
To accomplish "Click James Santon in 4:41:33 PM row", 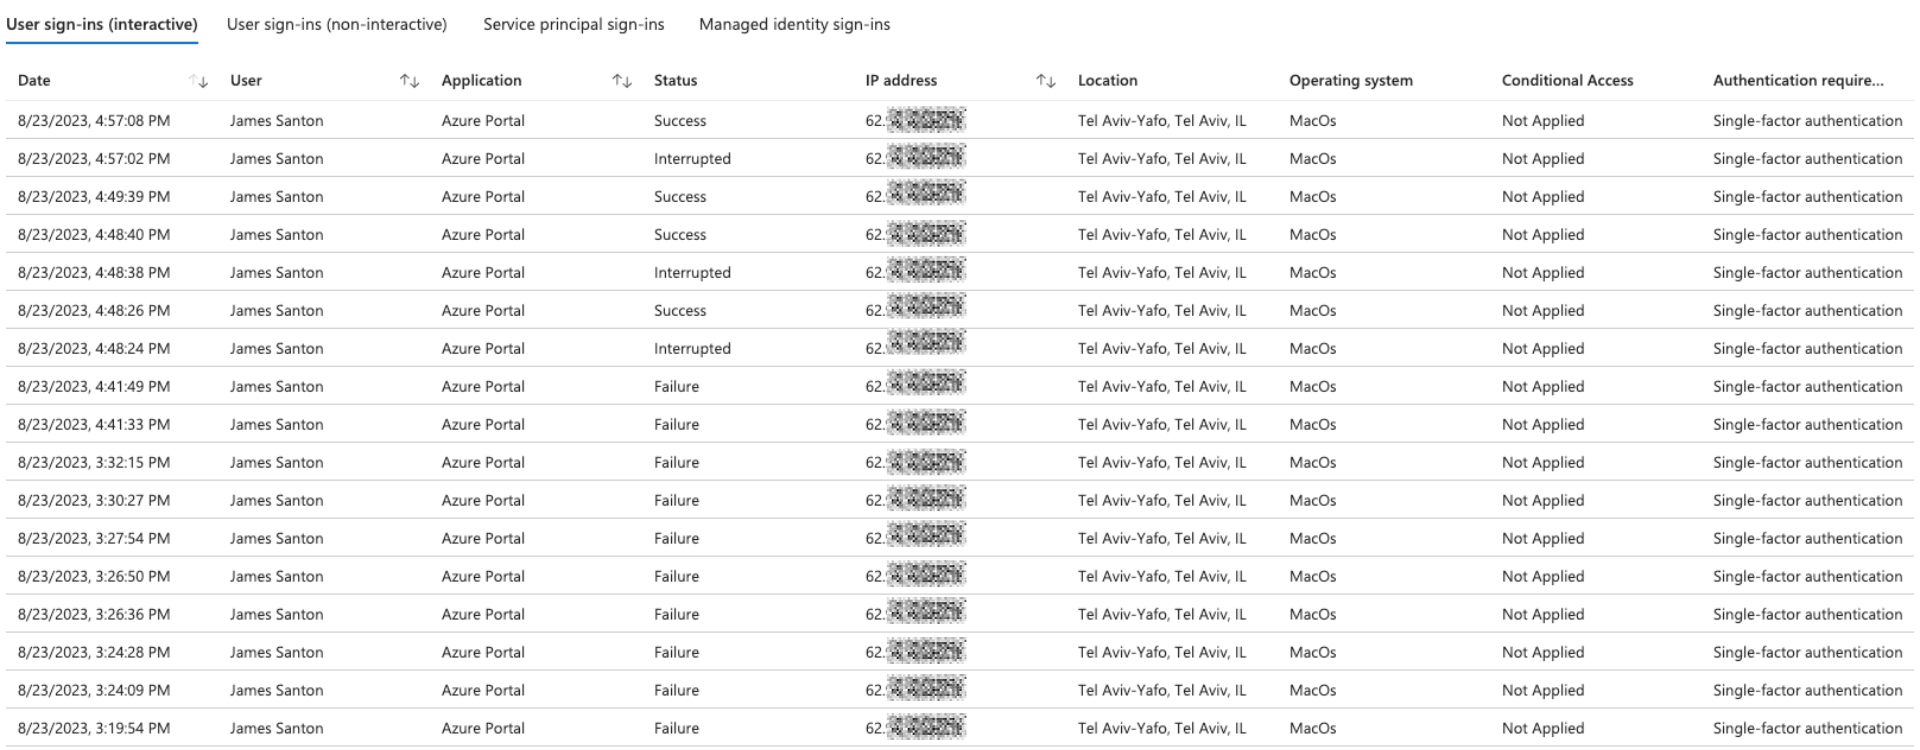I will point(276,425).
